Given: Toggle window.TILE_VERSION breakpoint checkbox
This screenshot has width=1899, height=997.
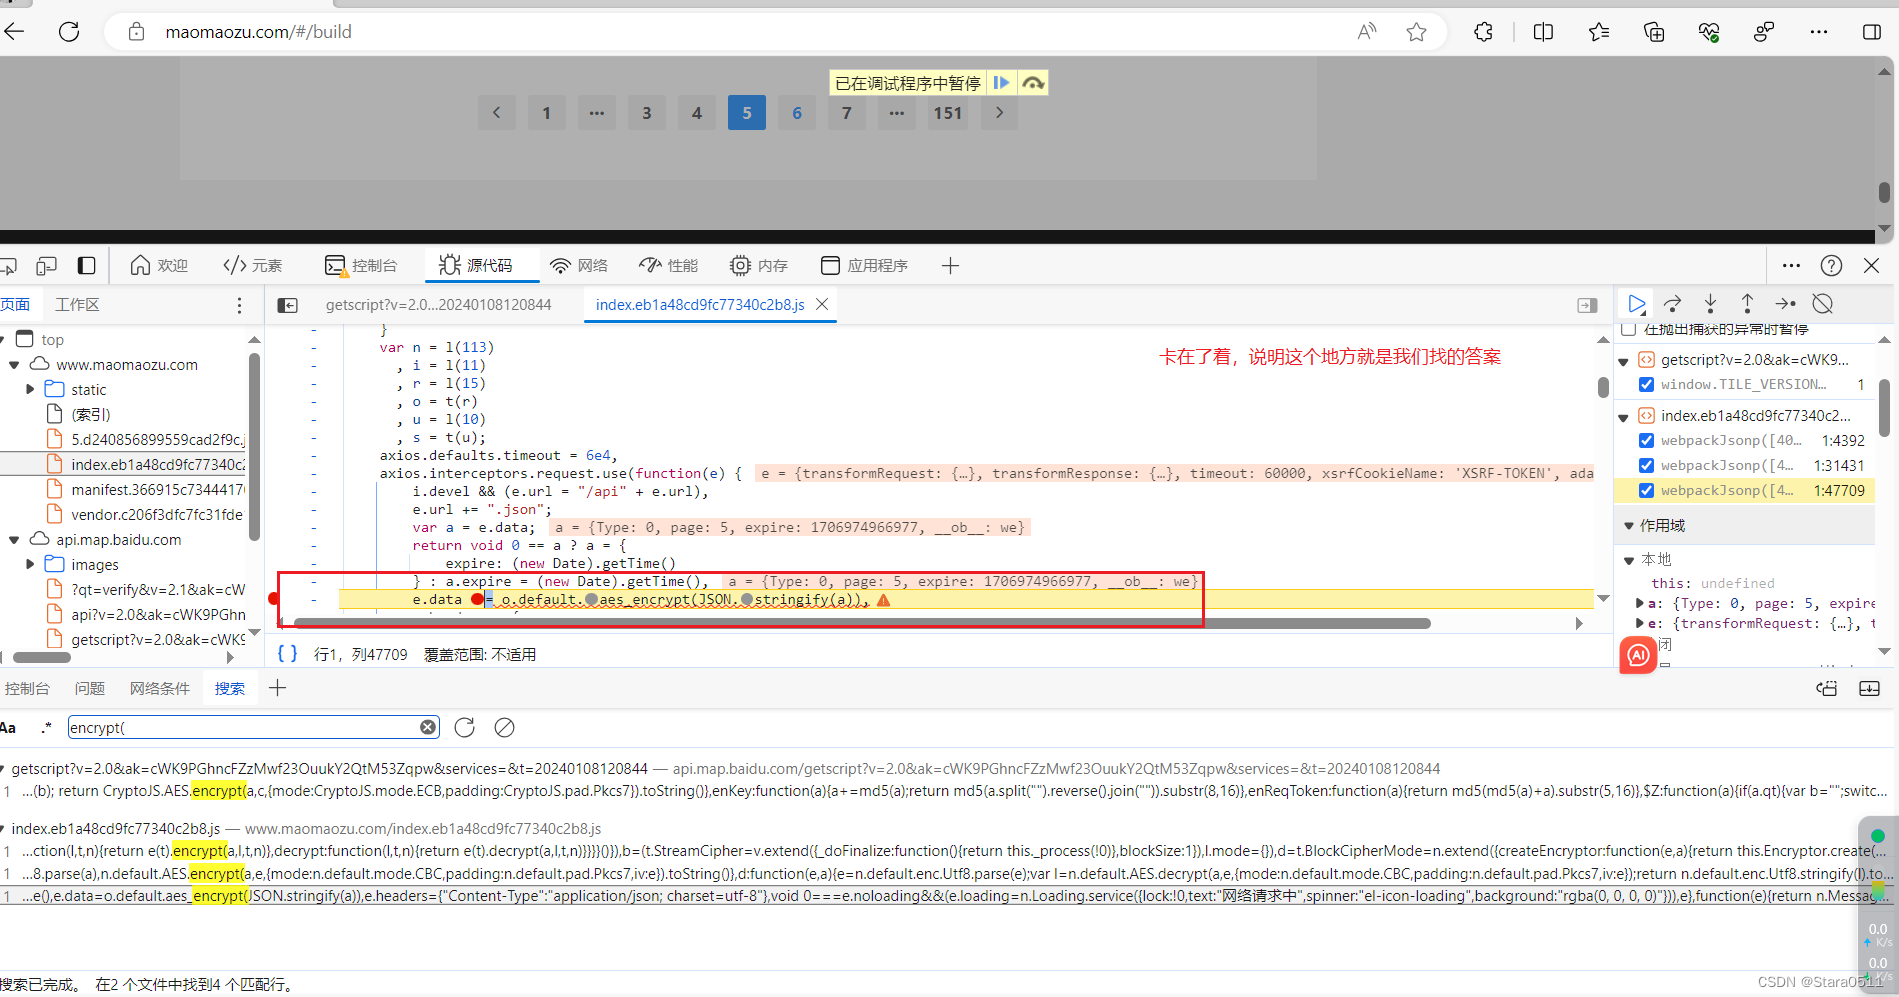Looking at the screenshot, I should (1646, 384).
